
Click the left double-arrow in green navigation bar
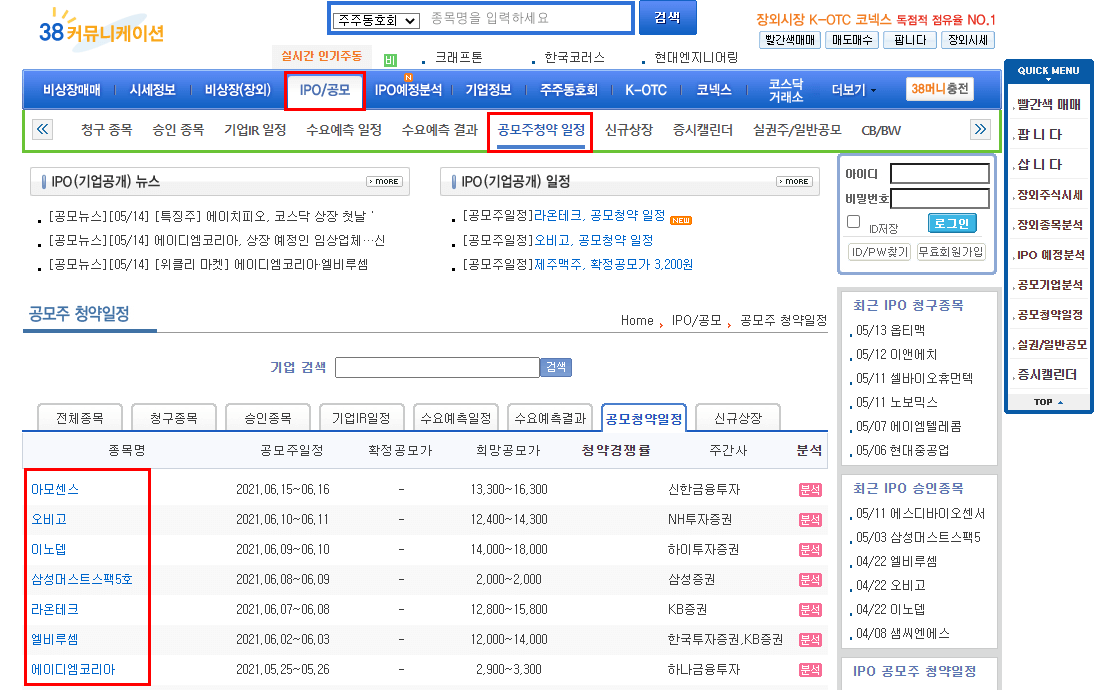click(41, 129)
